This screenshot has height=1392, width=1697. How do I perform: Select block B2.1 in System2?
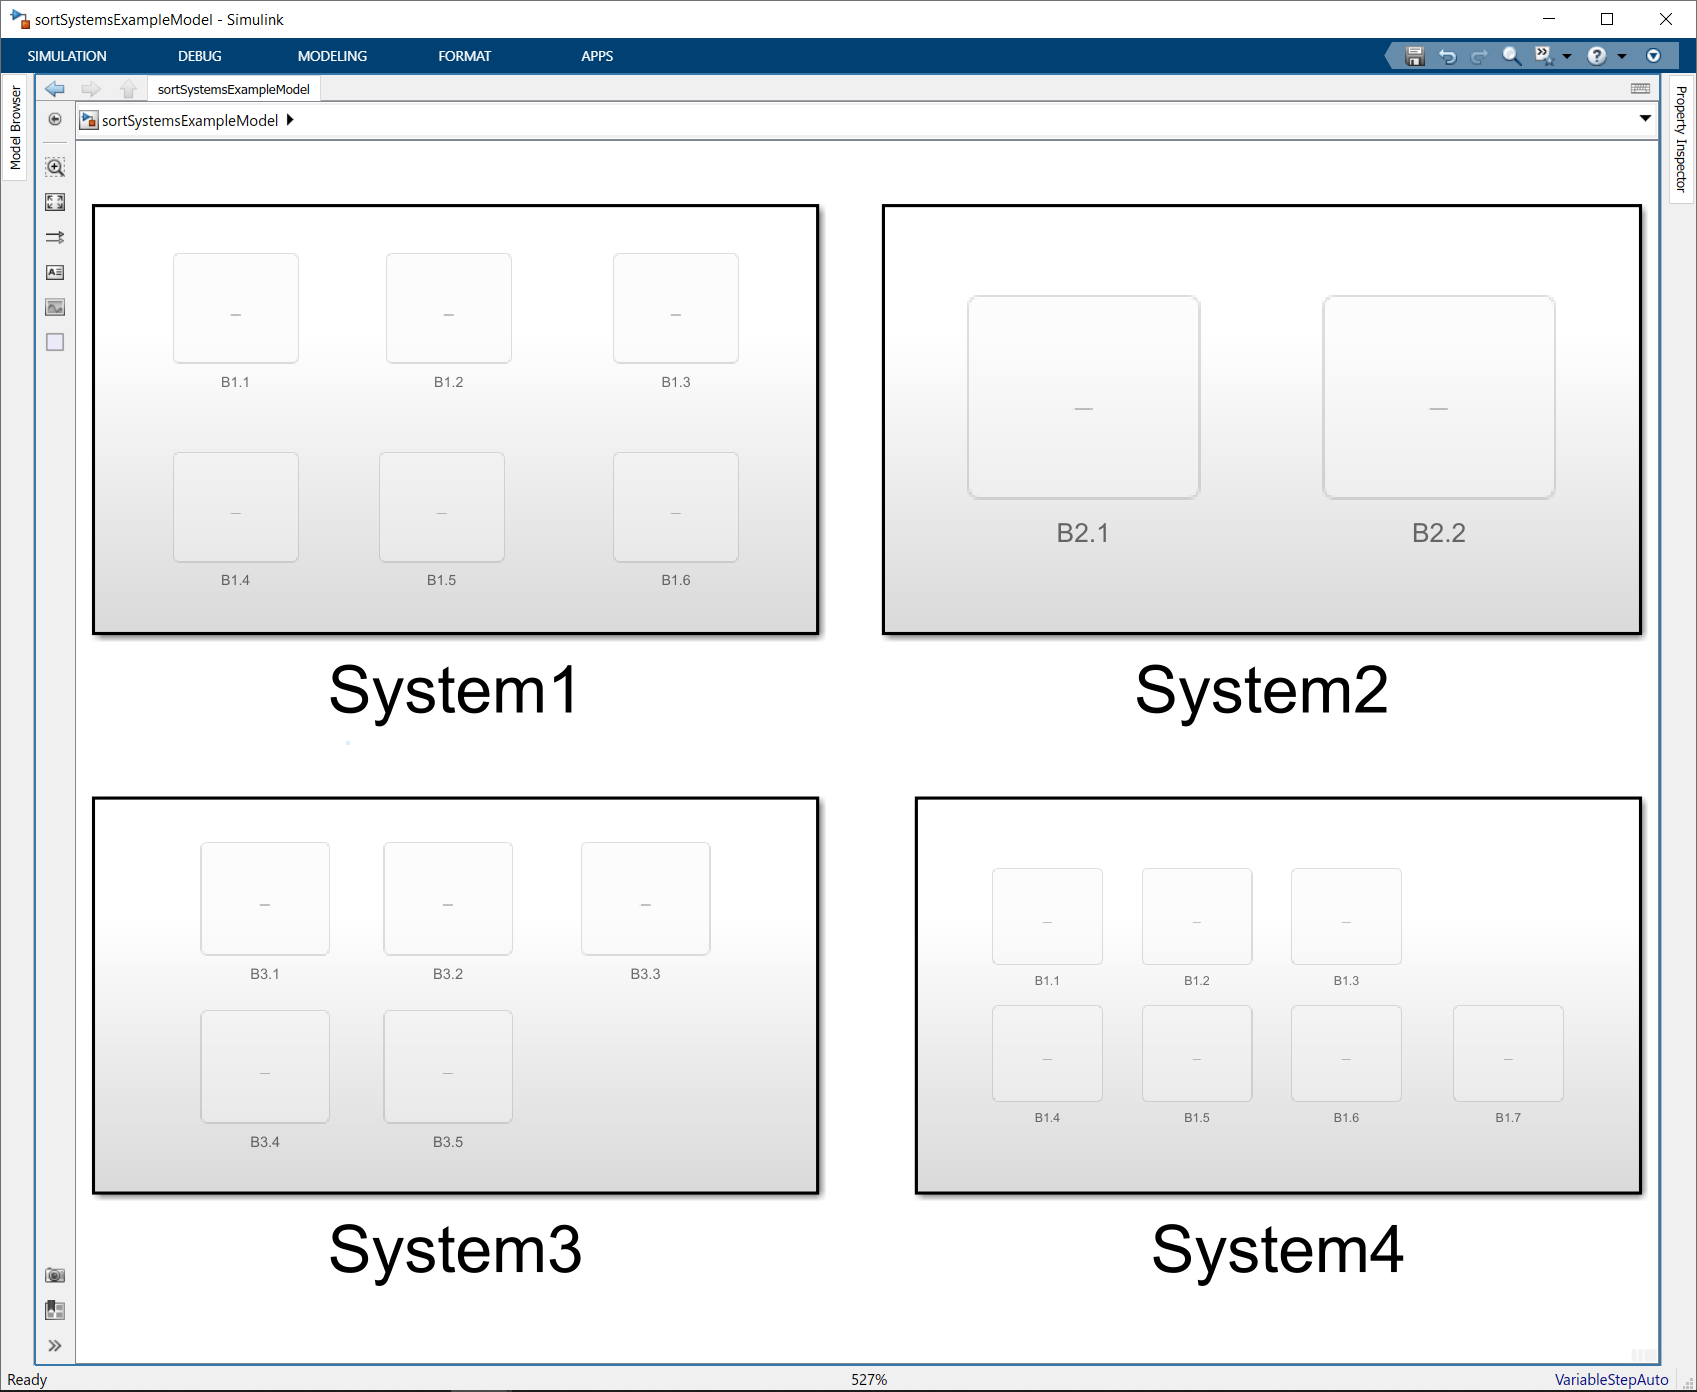[1083, 398]
